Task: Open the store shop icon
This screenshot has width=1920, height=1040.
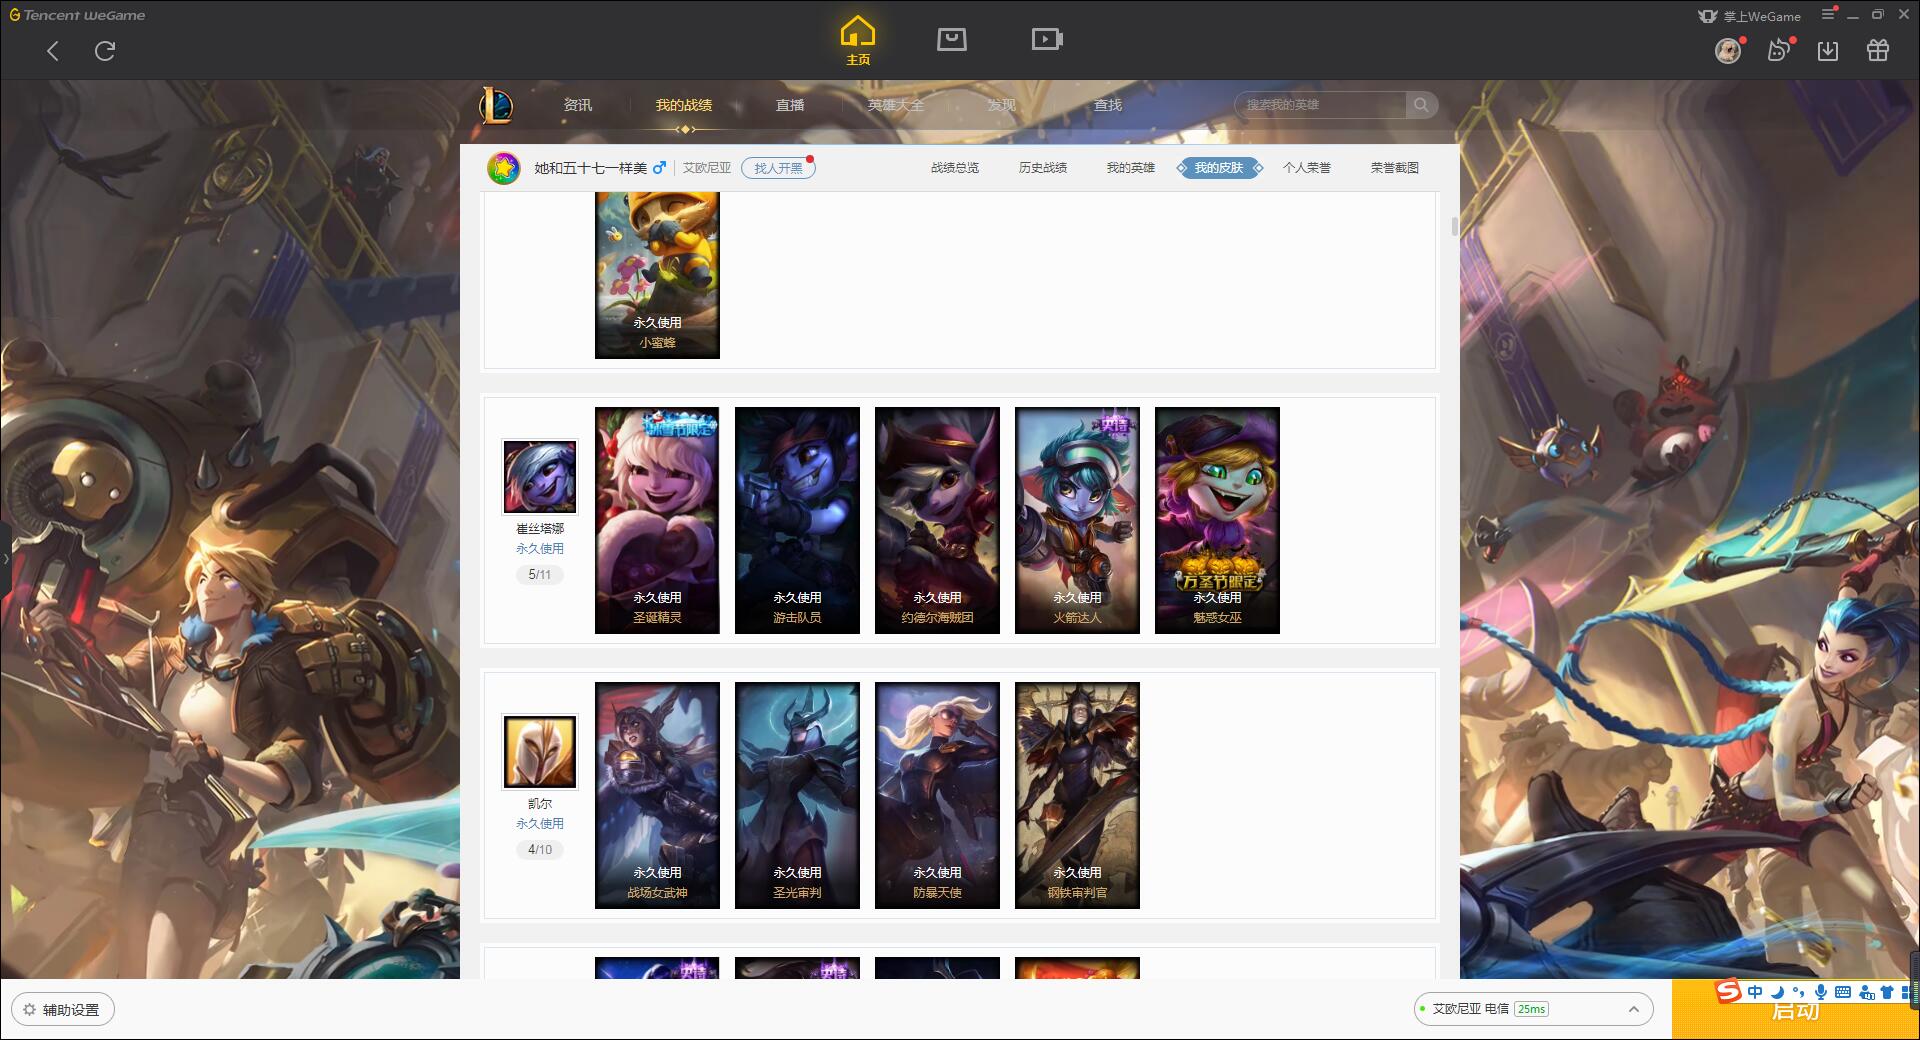Action: (x=951, y=39)
